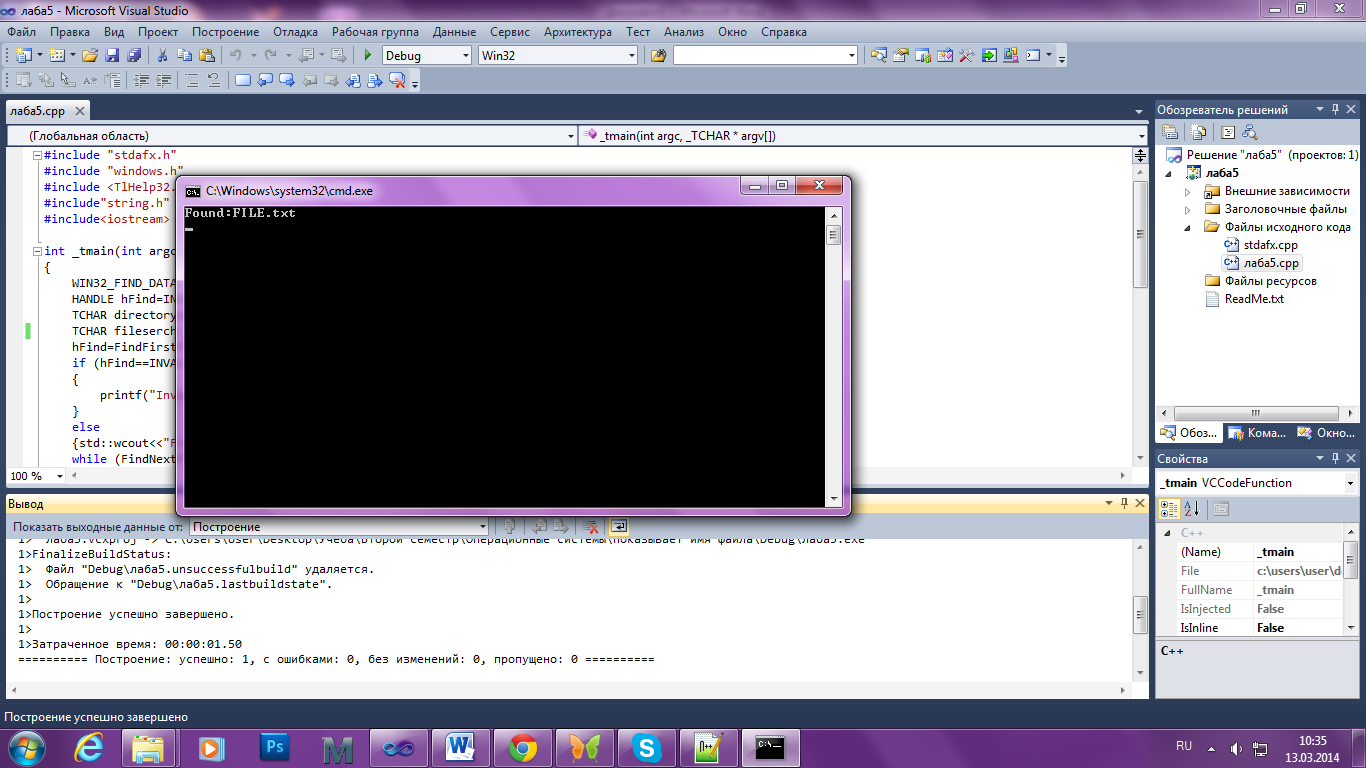
Task: Click the Save All toolbar icon
Action: click(132, 56)
